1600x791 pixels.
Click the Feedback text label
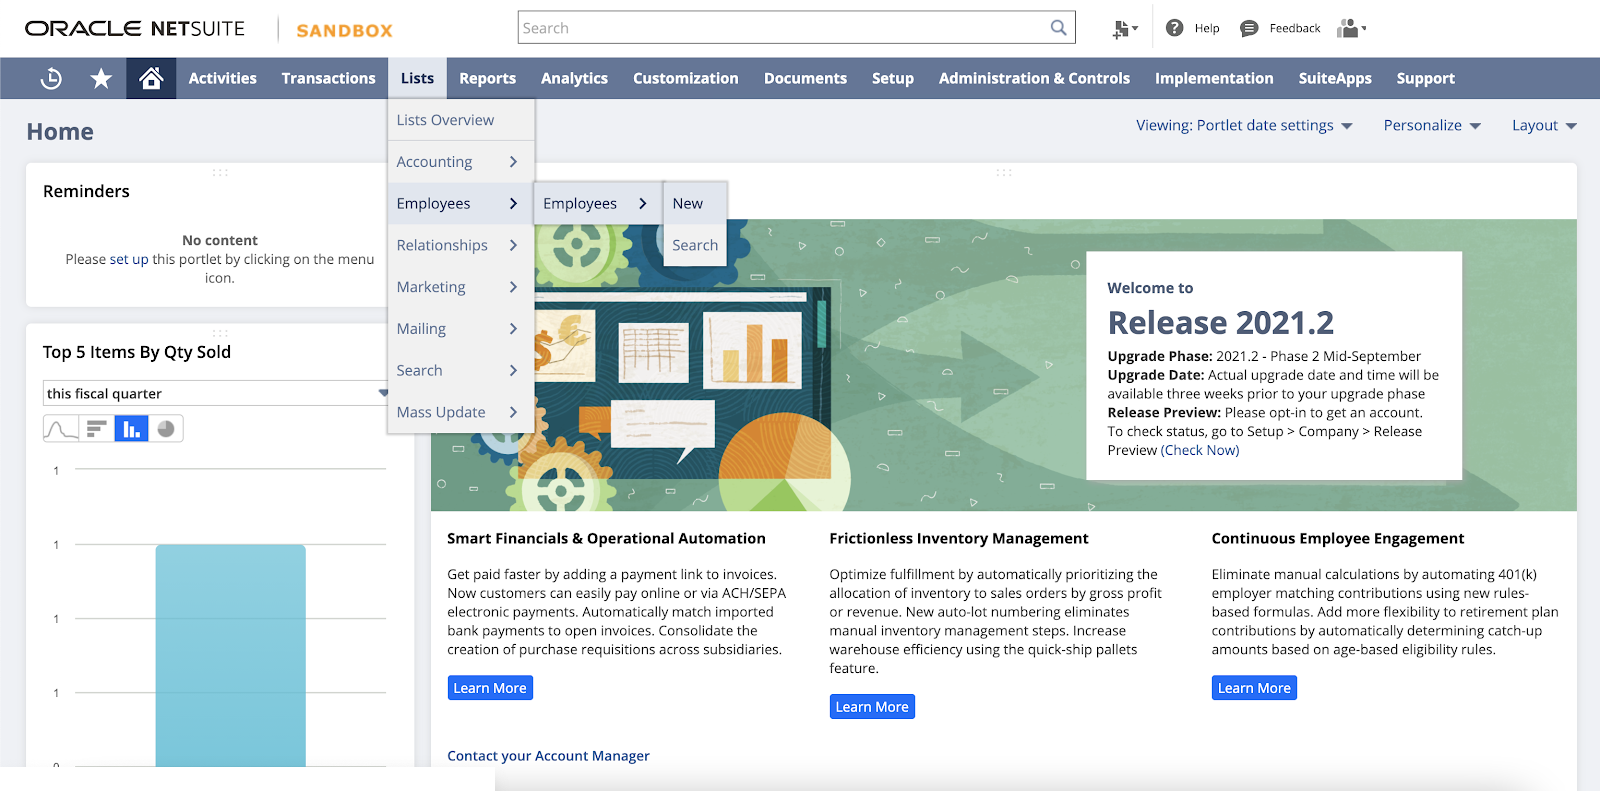pyautogui.click(x=1295, y=28)
